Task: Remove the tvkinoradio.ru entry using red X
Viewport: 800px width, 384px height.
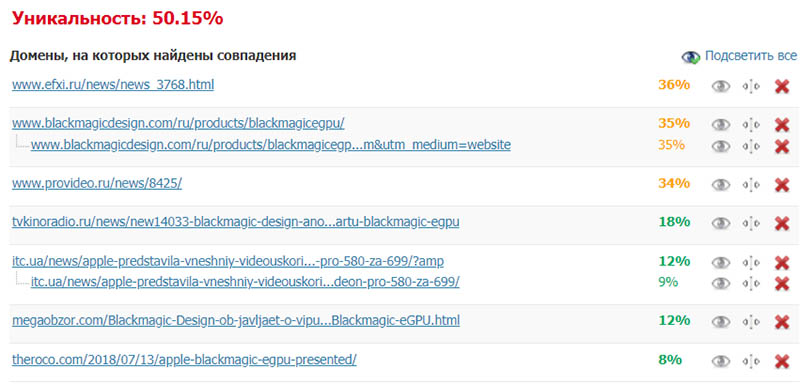Action: coord(782,223)
